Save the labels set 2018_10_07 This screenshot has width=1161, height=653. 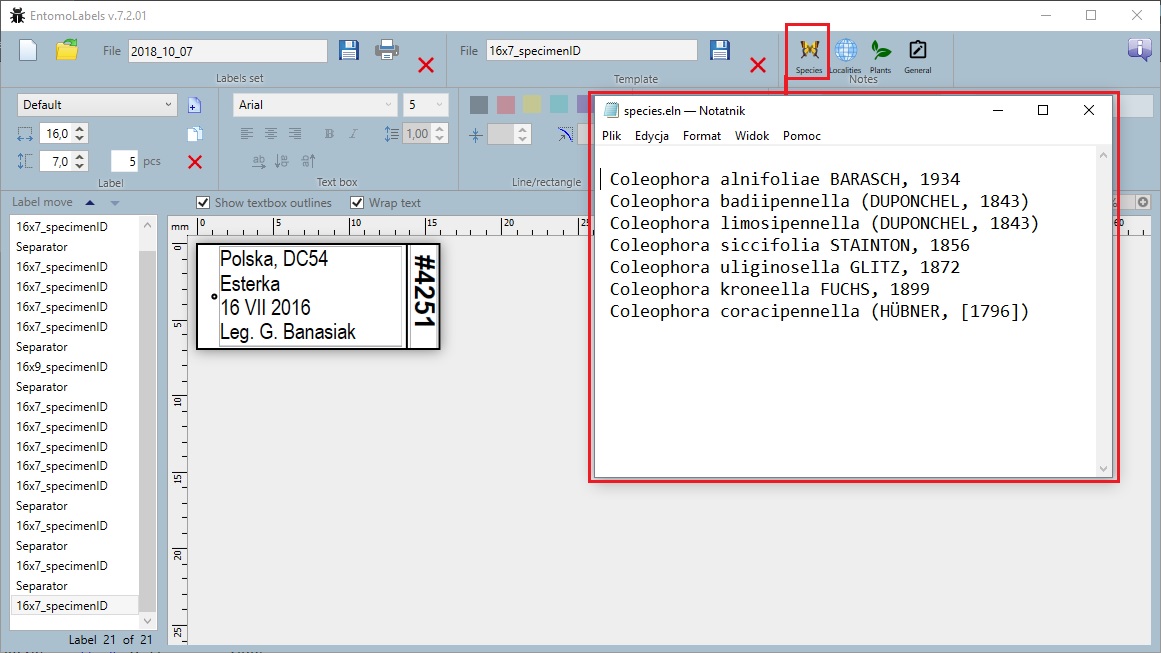click(348, 50)
